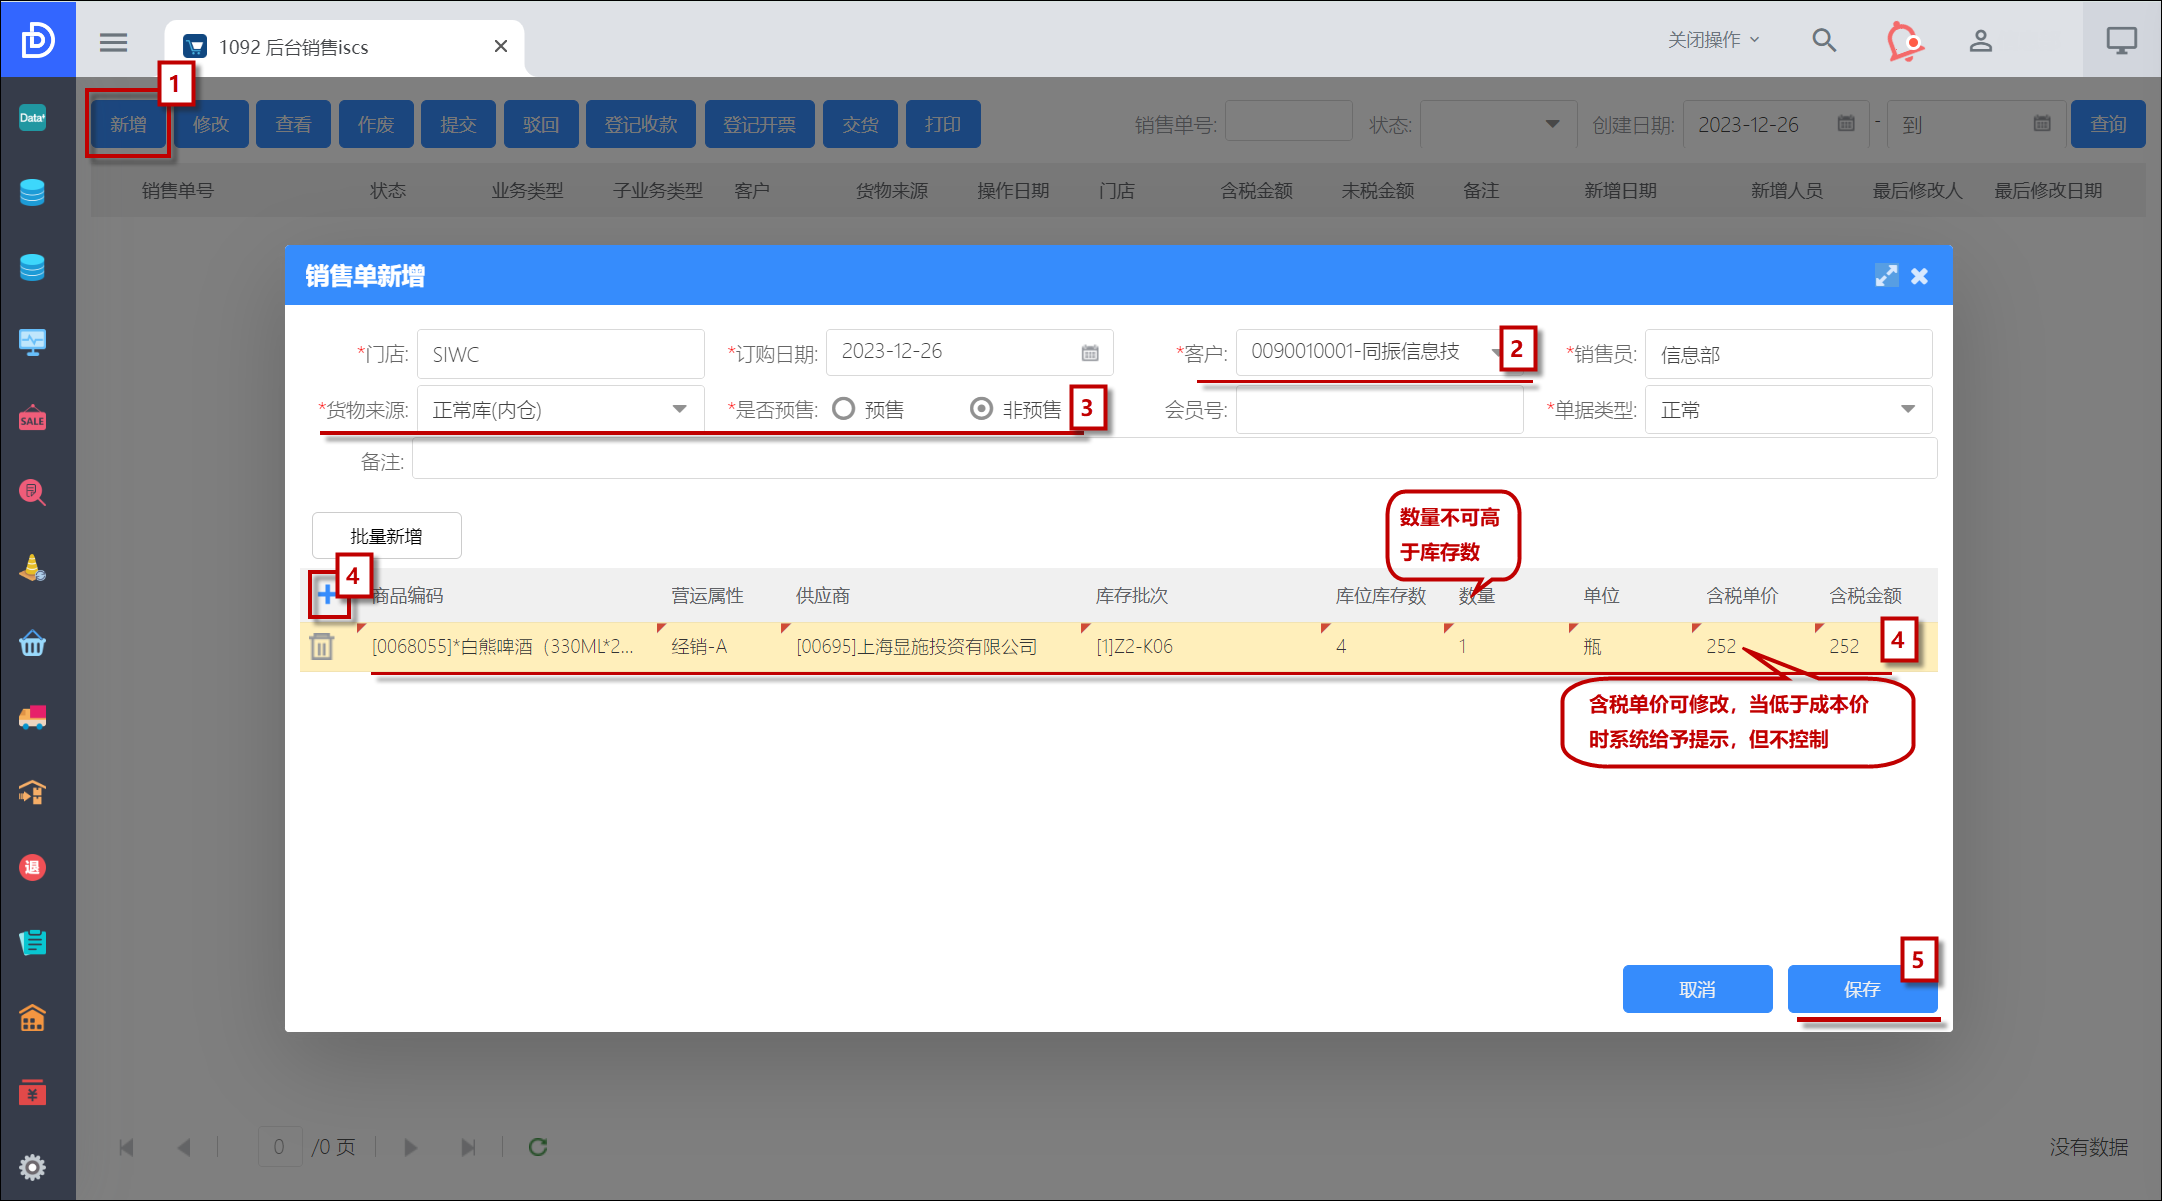Go to the previous page arrow
The height and width of the screenshot is (1201, 2162).
[184, 1147]
